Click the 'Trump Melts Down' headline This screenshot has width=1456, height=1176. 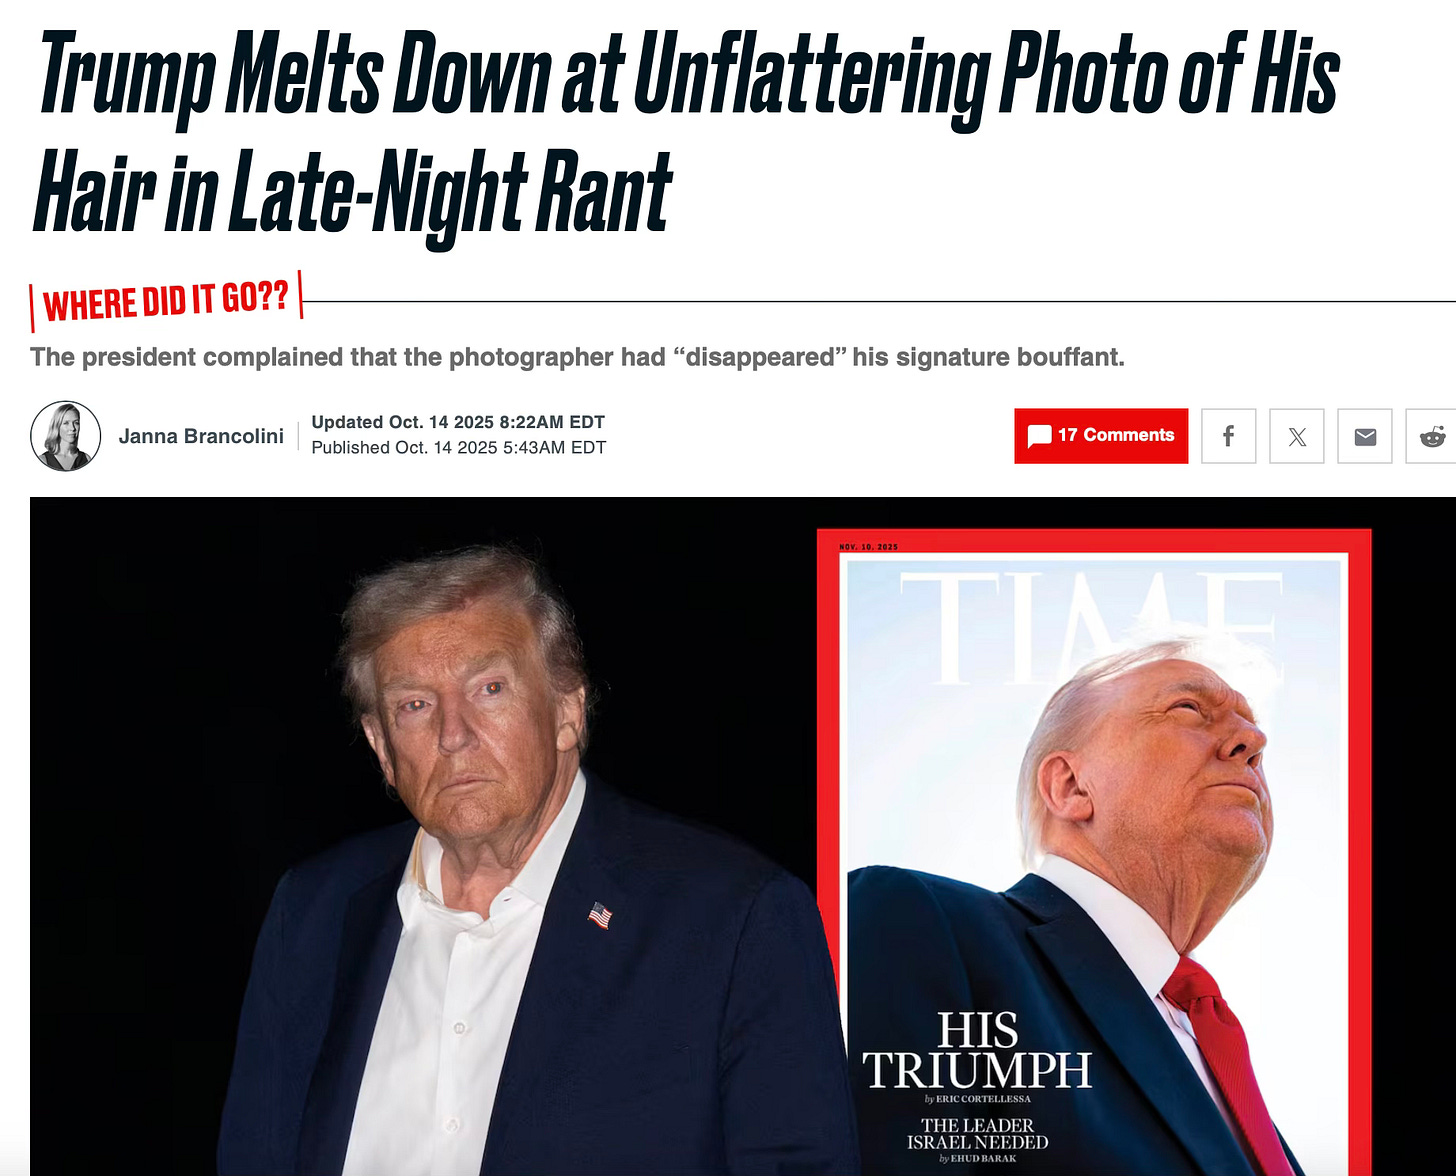686,135
